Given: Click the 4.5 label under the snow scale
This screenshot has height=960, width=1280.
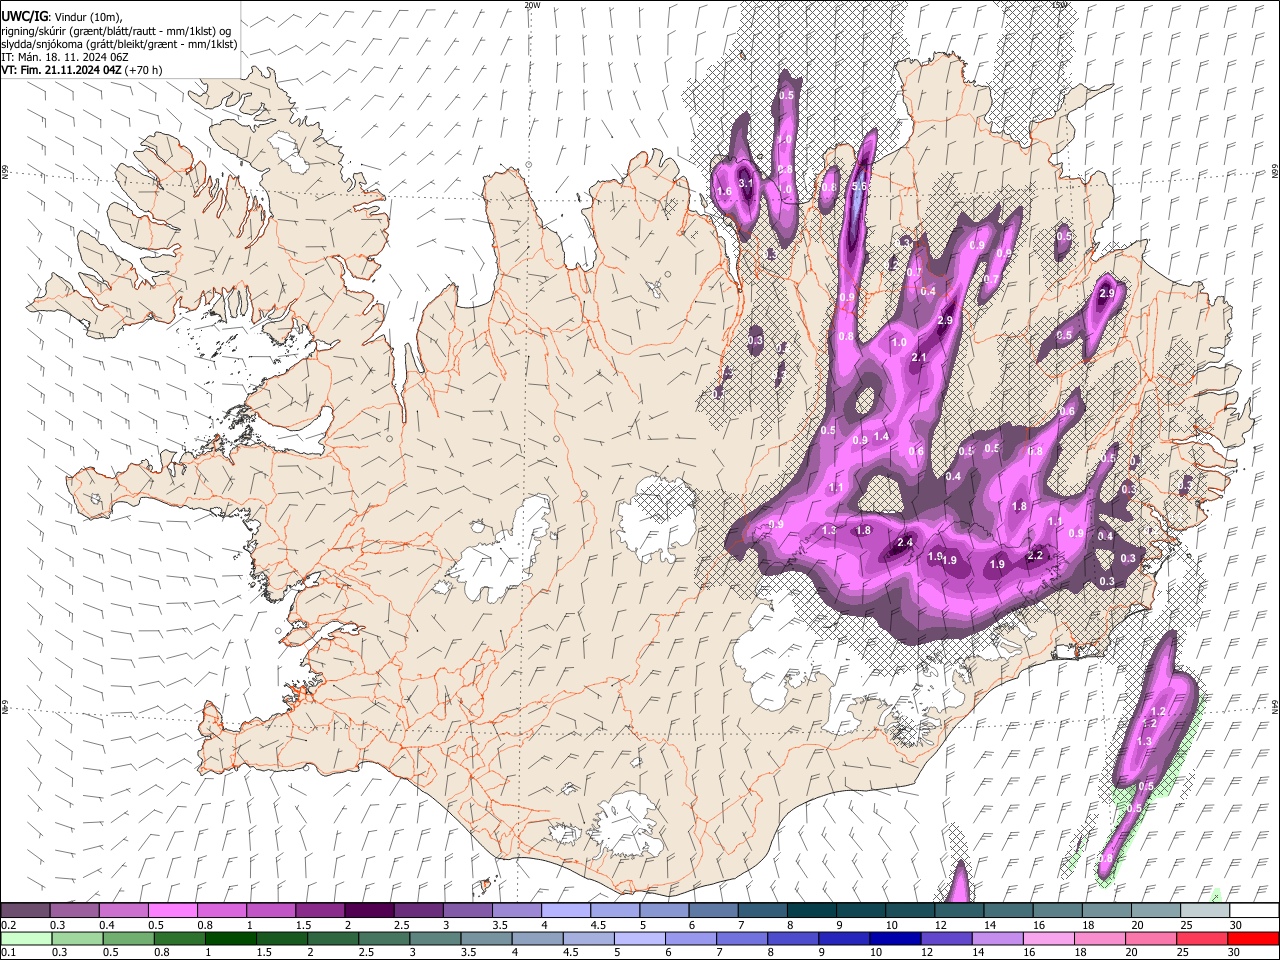Looking at the screenshot, I should [598, 925].
